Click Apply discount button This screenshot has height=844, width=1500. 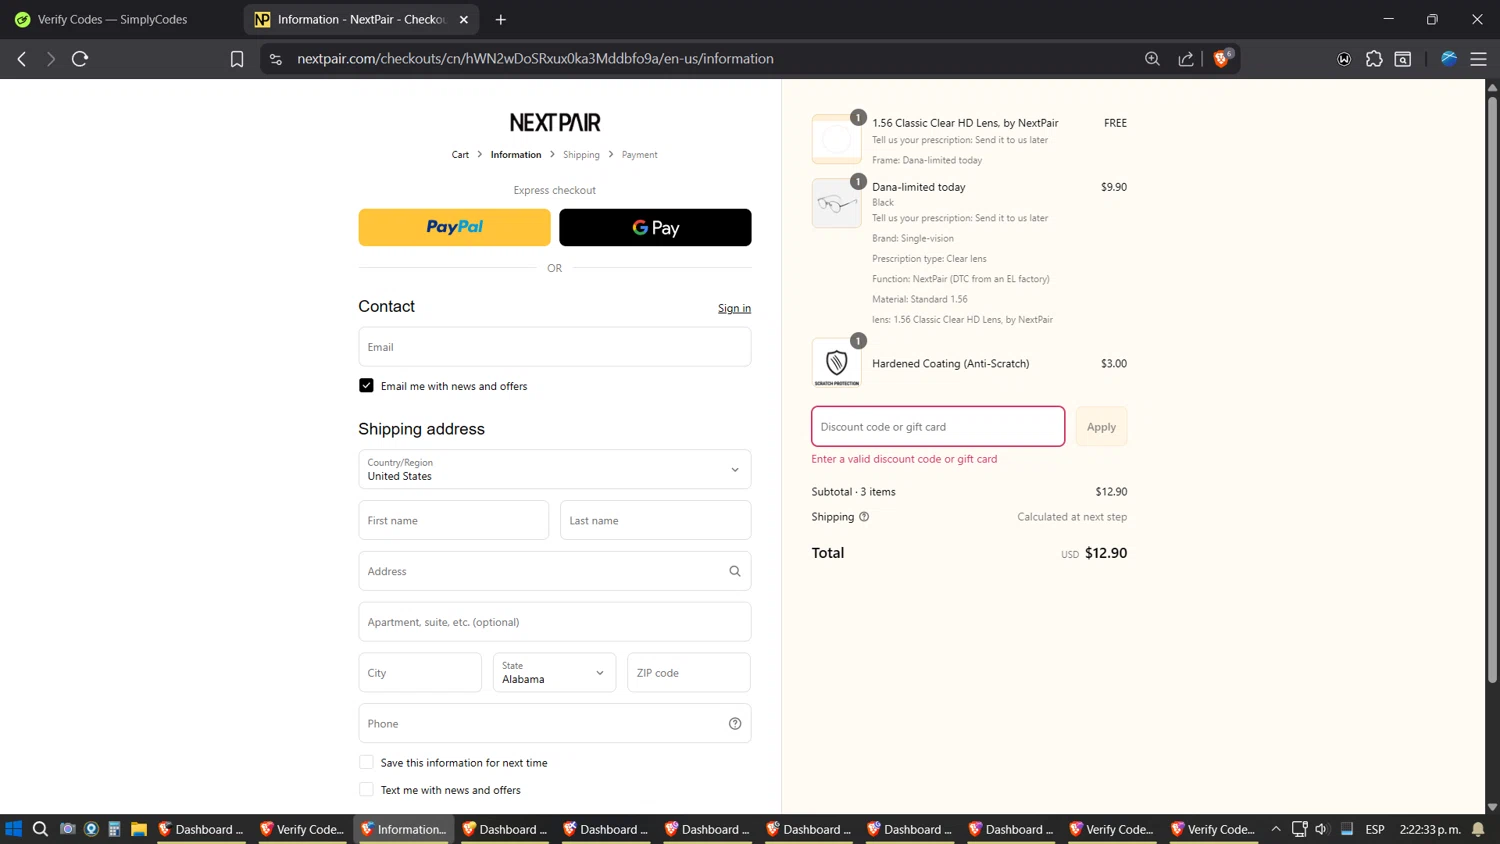coord(1101,427)
